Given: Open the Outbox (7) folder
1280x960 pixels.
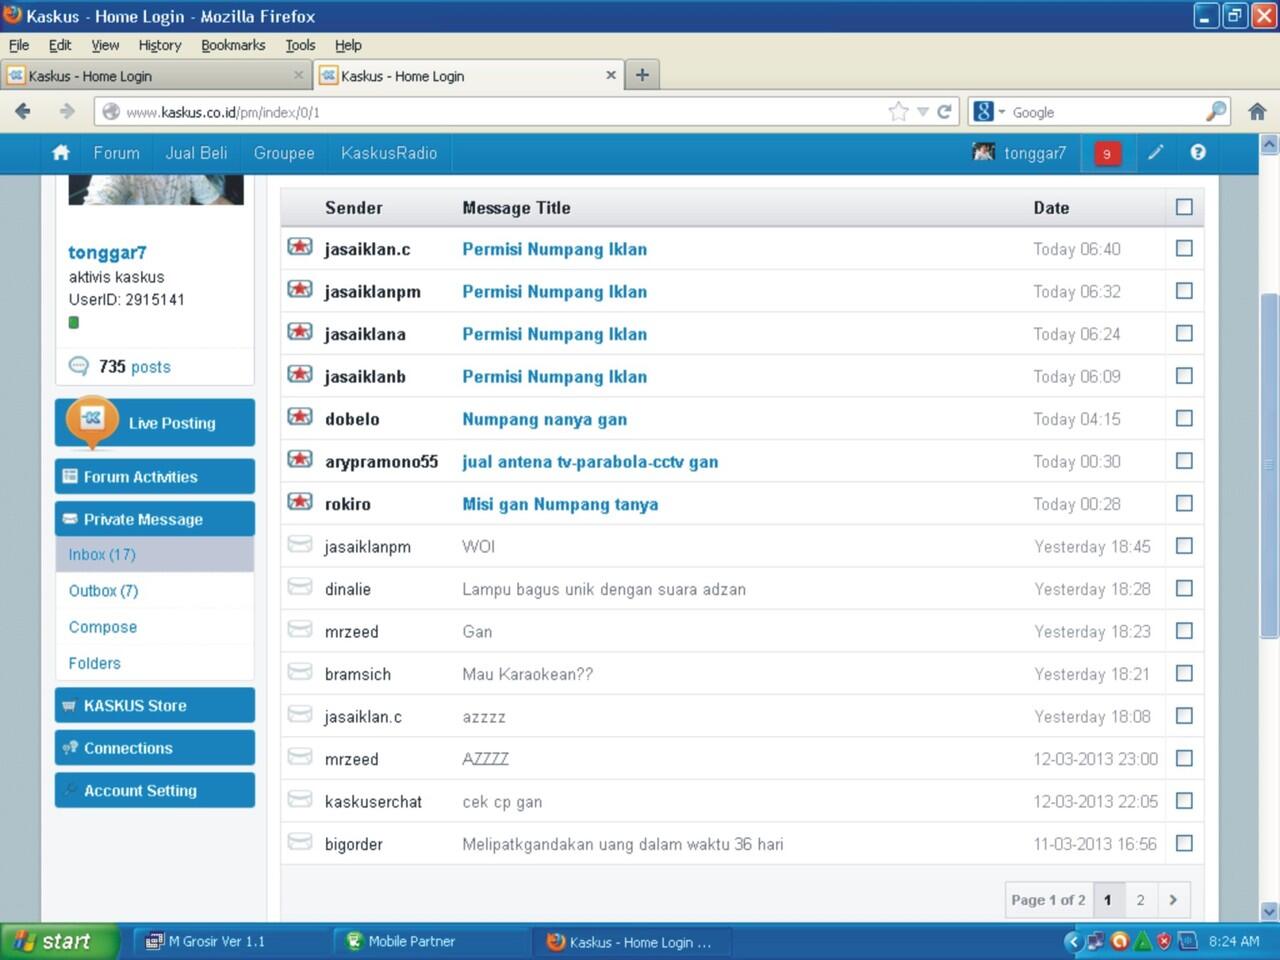Looking at the screenshot, I should [x=103, y=590].
